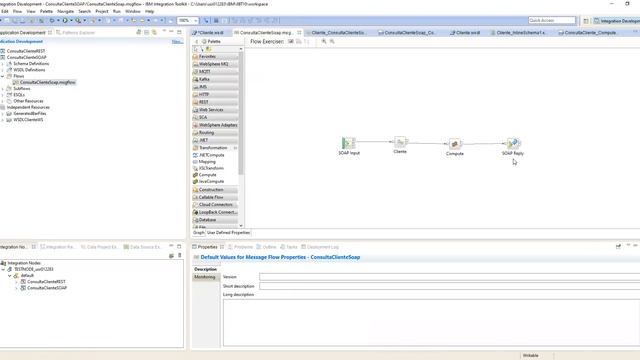This screenshot has width=640, height=360.
Task: Expand the WSDL Definitions folder
Action: [2, 70]
